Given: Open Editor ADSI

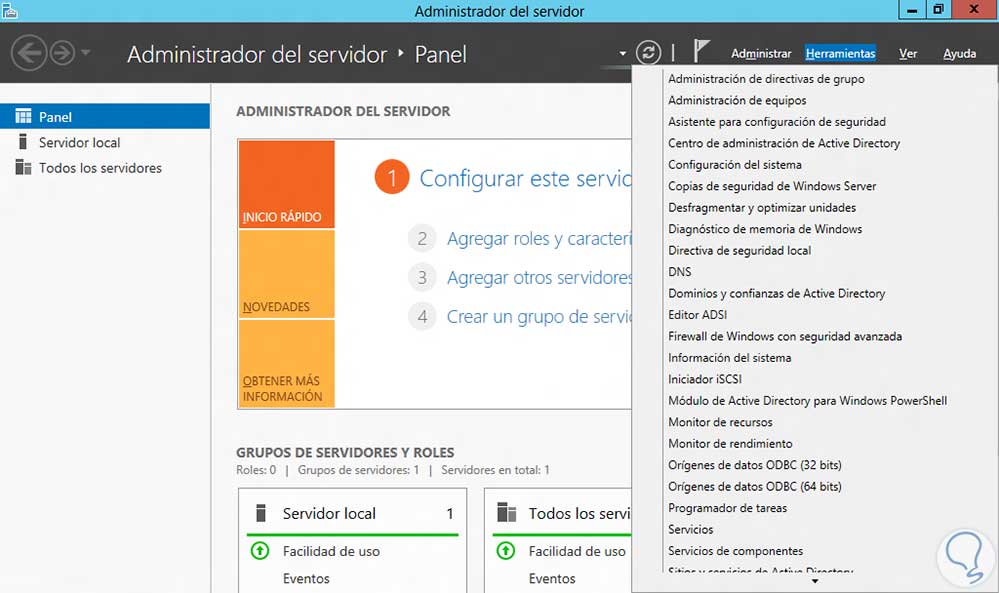Looking at the screenshot, I should pos(697,315).
